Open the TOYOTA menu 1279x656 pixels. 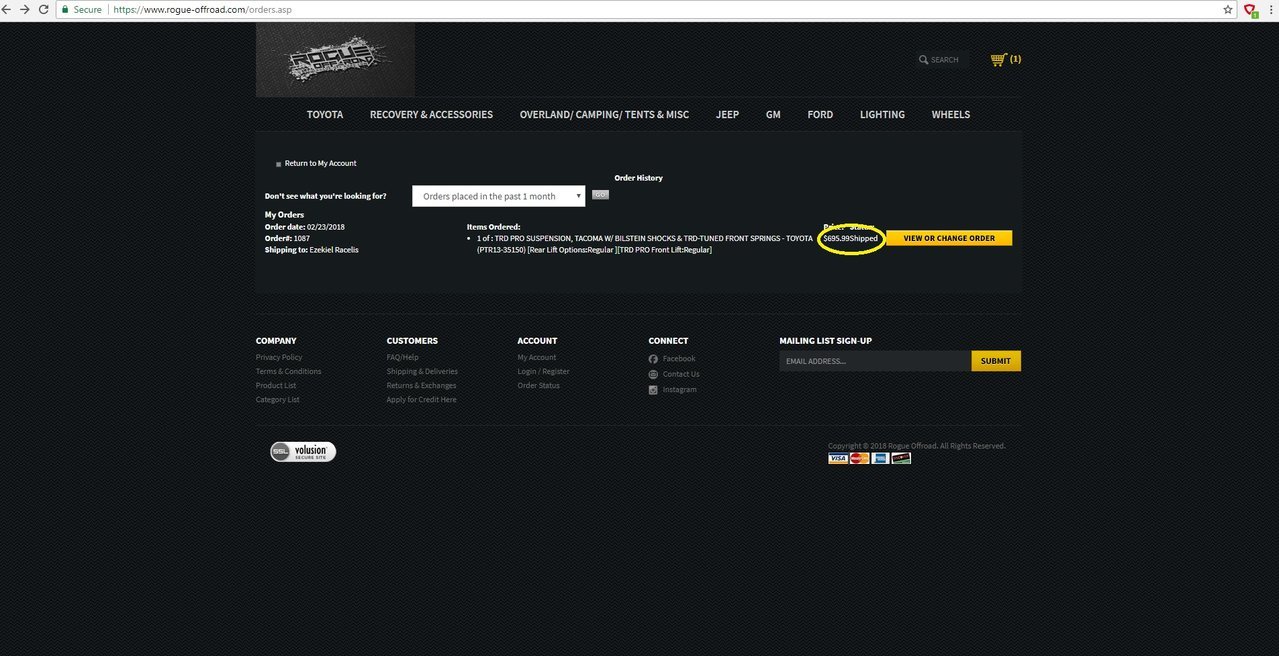pos(325,115)
